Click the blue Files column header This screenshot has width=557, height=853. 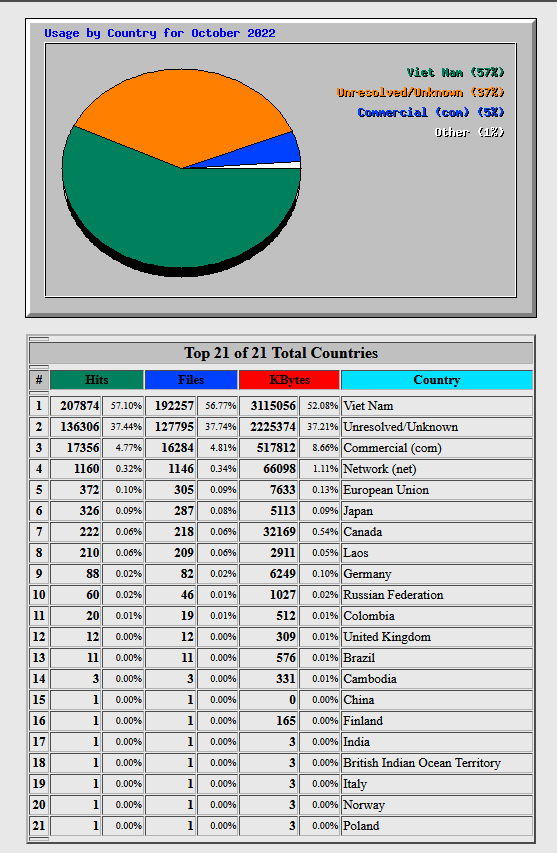click(x=191, y=380)
